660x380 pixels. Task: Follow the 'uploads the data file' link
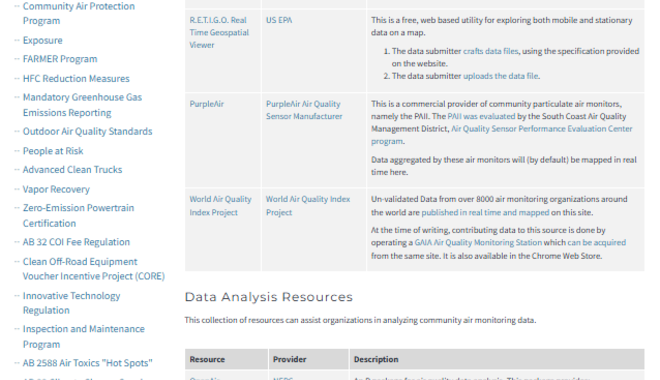click(500, 76)
